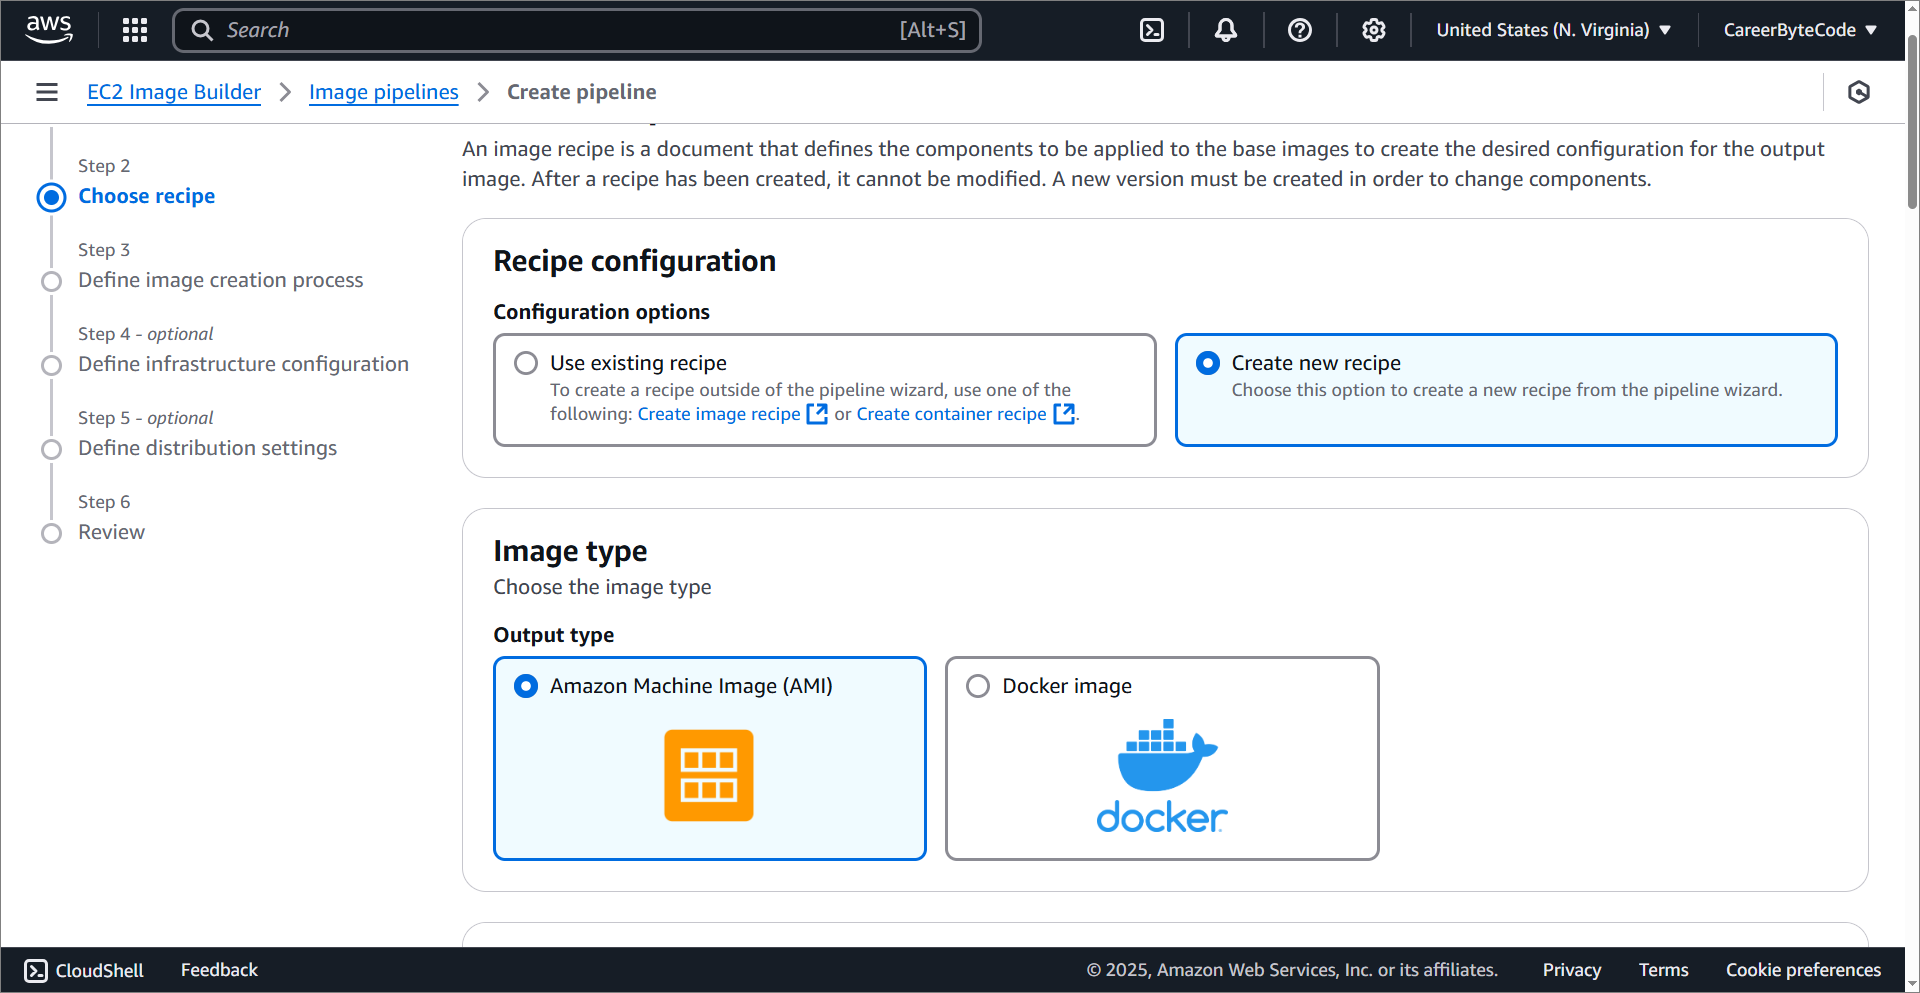Screen dimensions: 1920x993
Task: Jump to Step 6 Review
Action: 111,531
